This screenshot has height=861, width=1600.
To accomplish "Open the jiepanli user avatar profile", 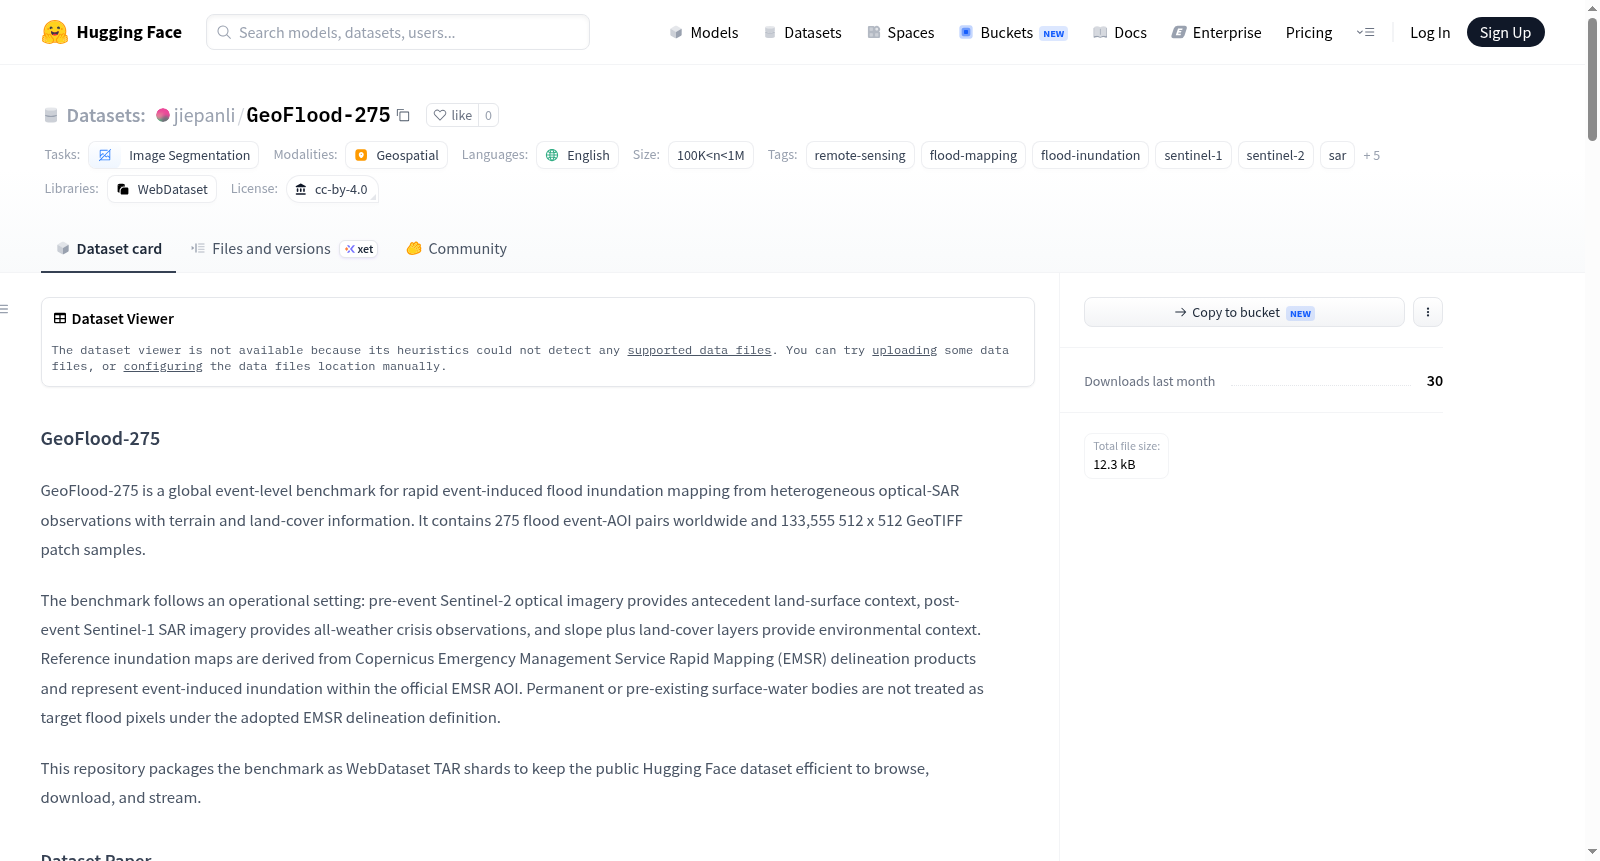I will (x=163, y=115).
